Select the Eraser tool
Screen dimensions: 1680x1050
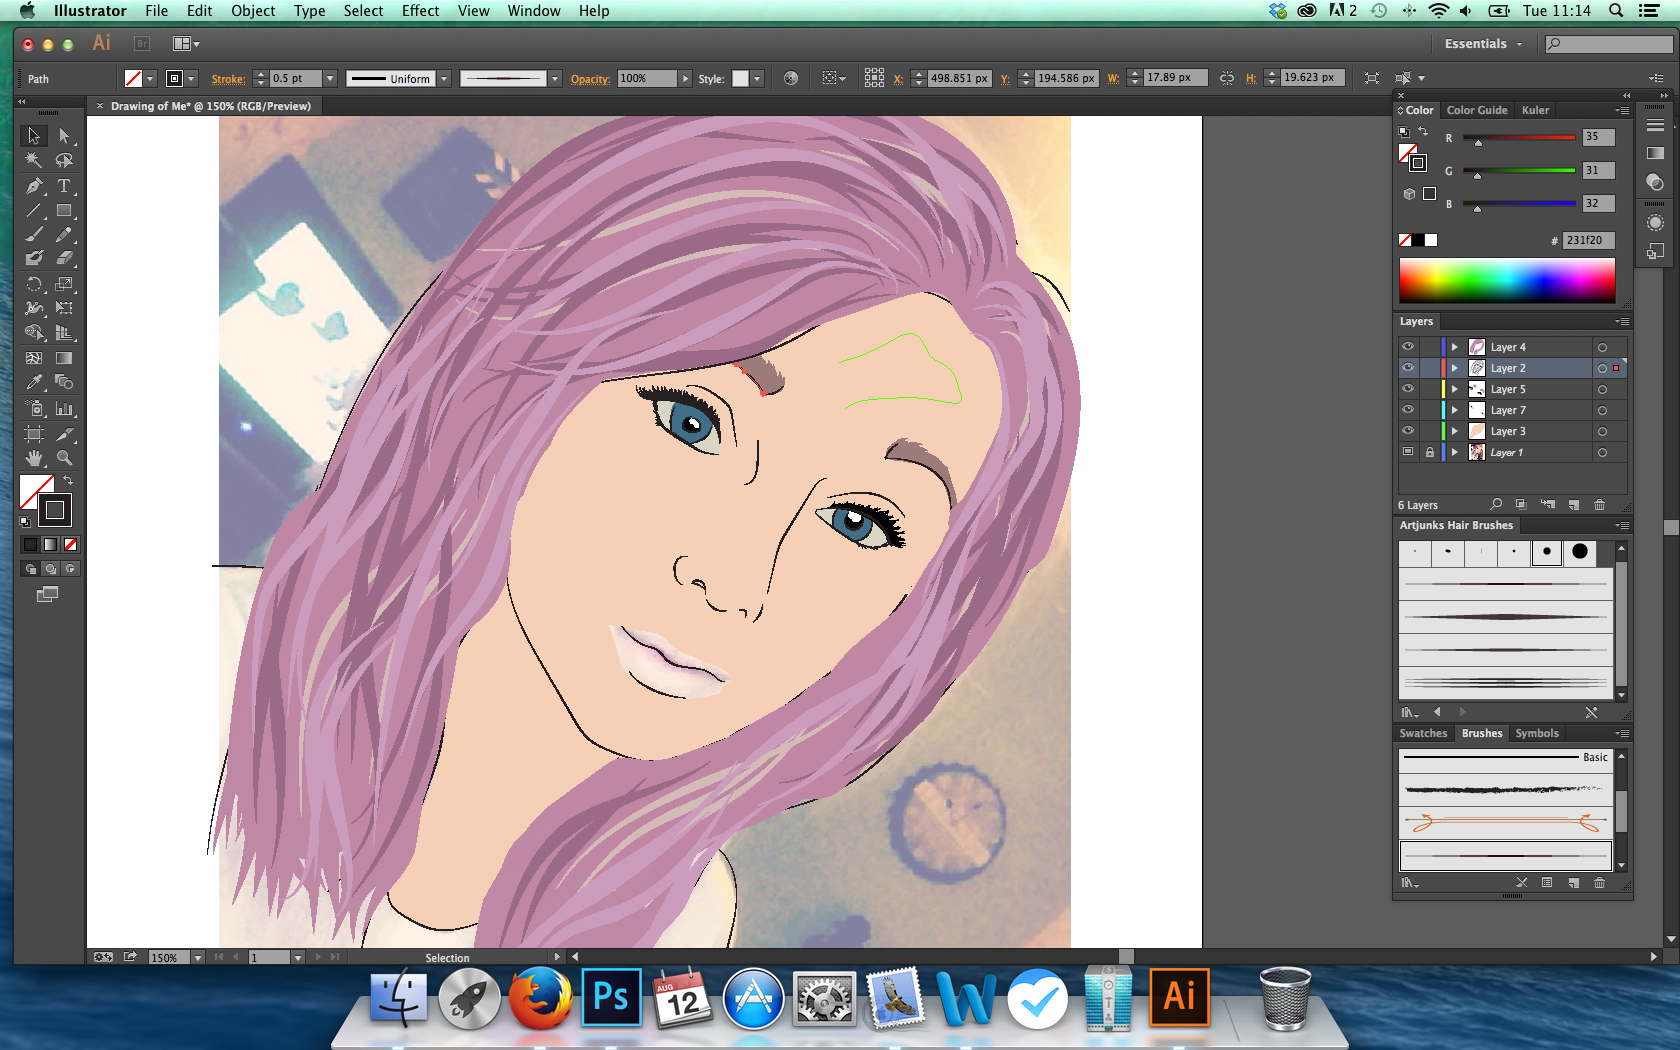64,258
